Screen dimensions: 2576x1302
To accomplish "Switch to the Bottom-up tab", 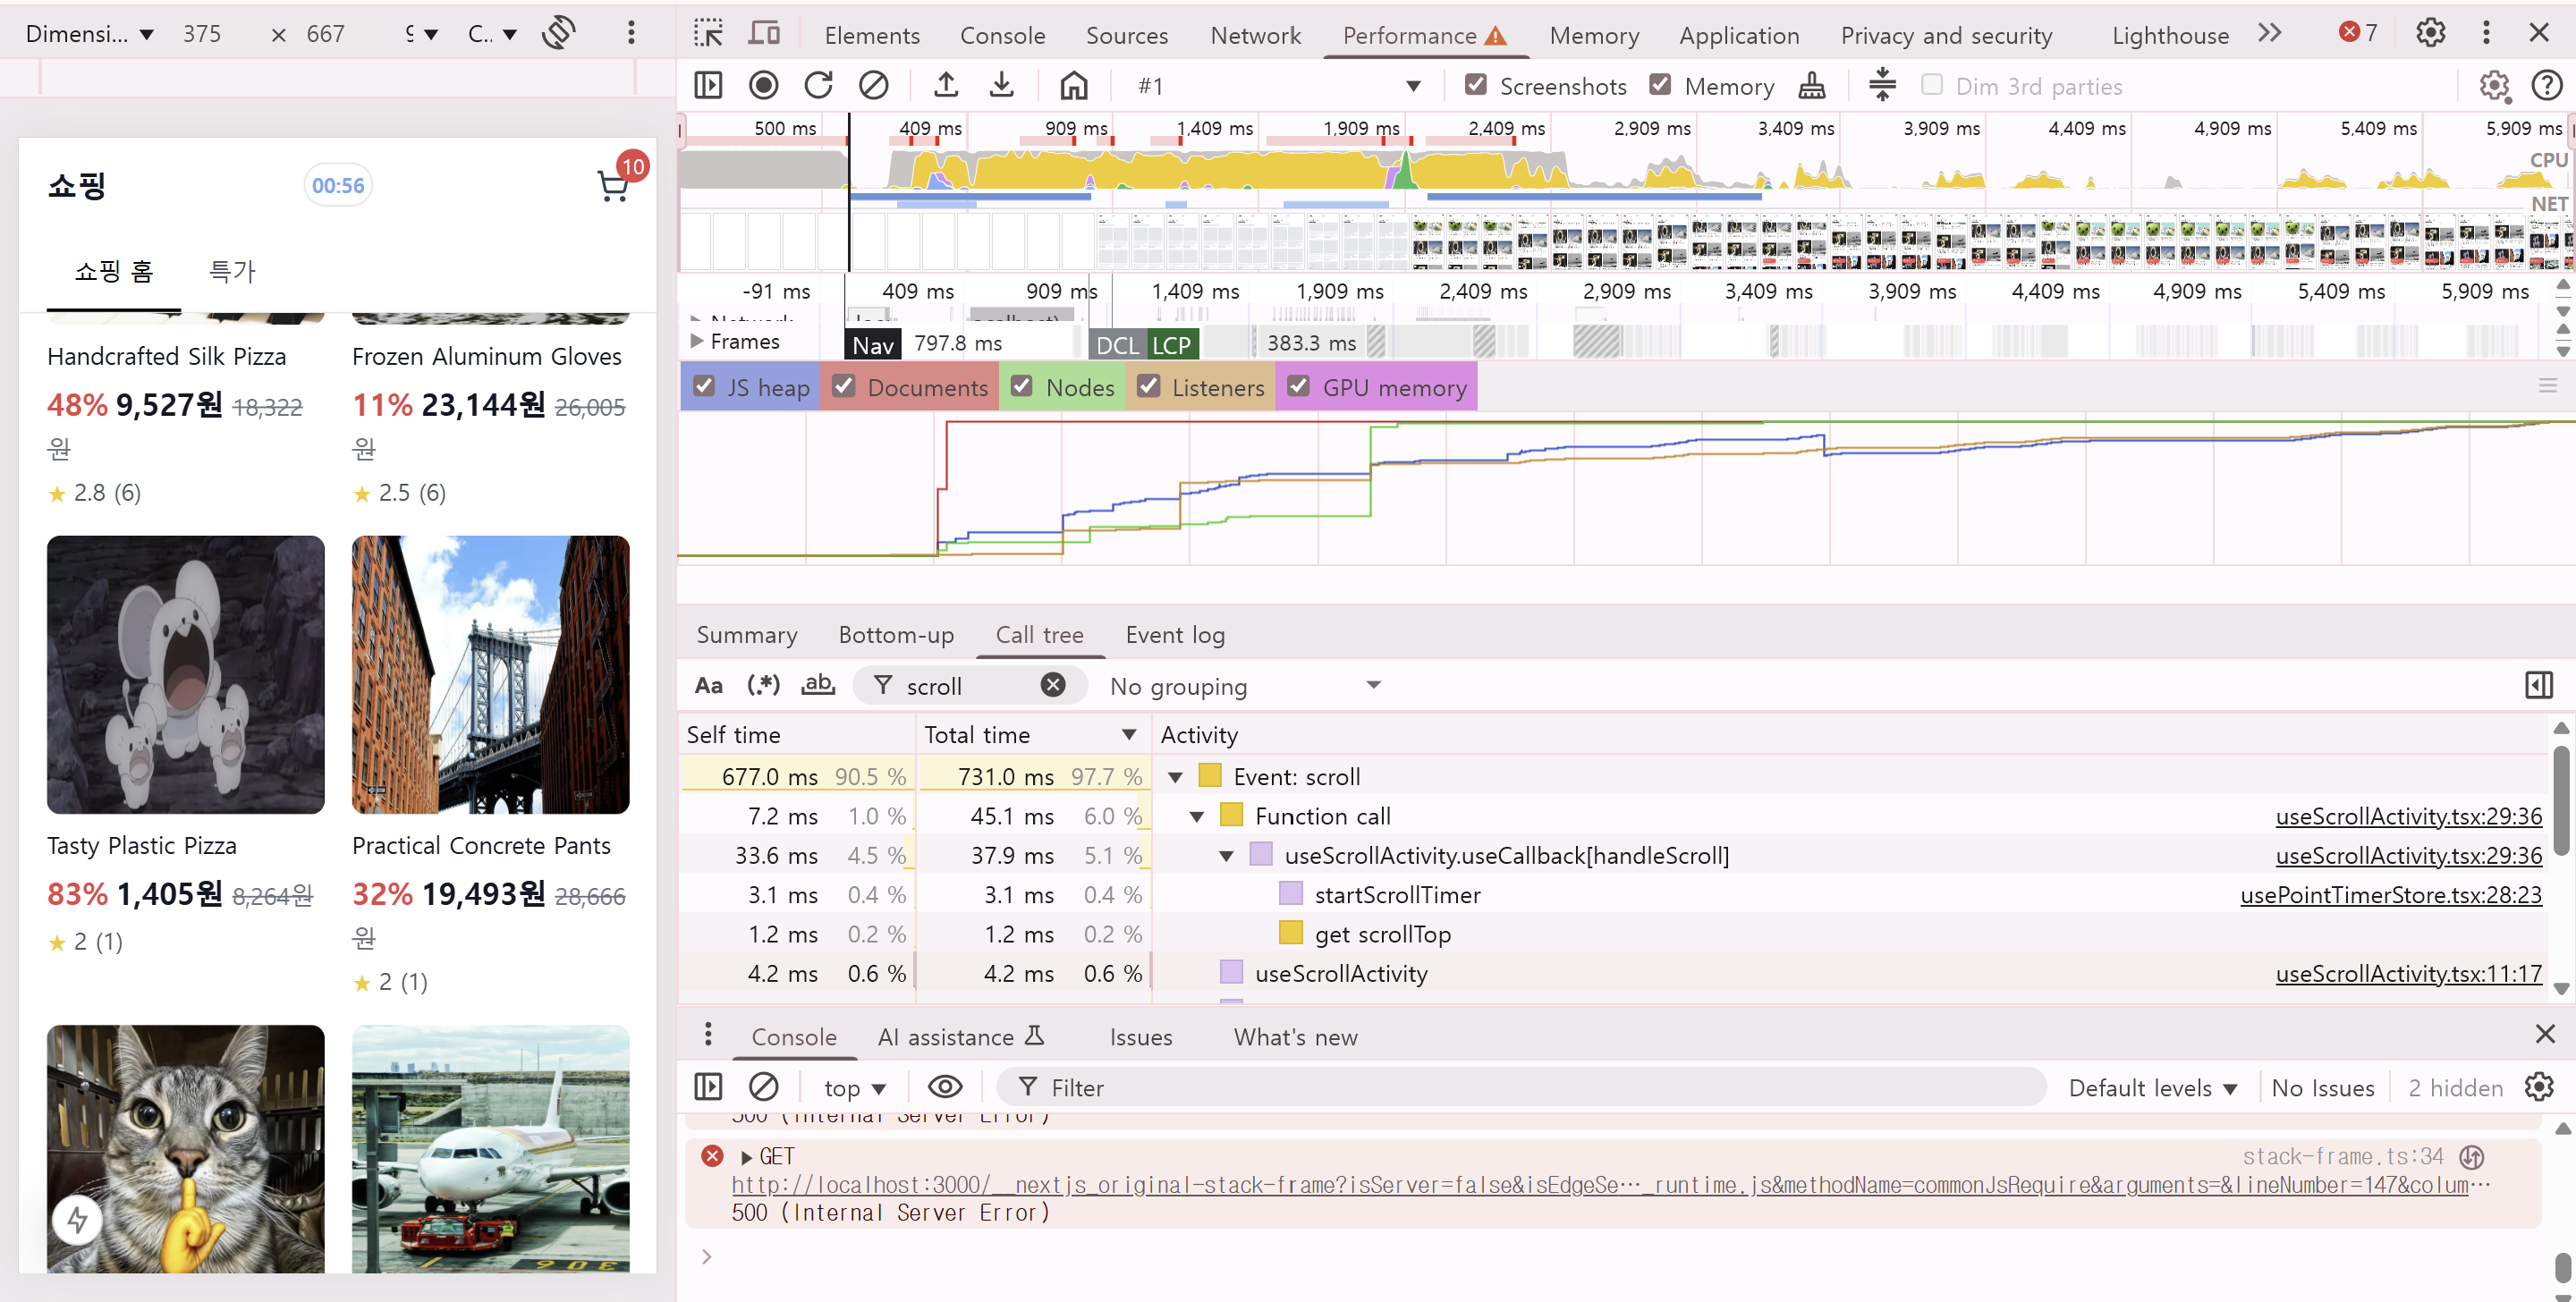I will [896, 635].
